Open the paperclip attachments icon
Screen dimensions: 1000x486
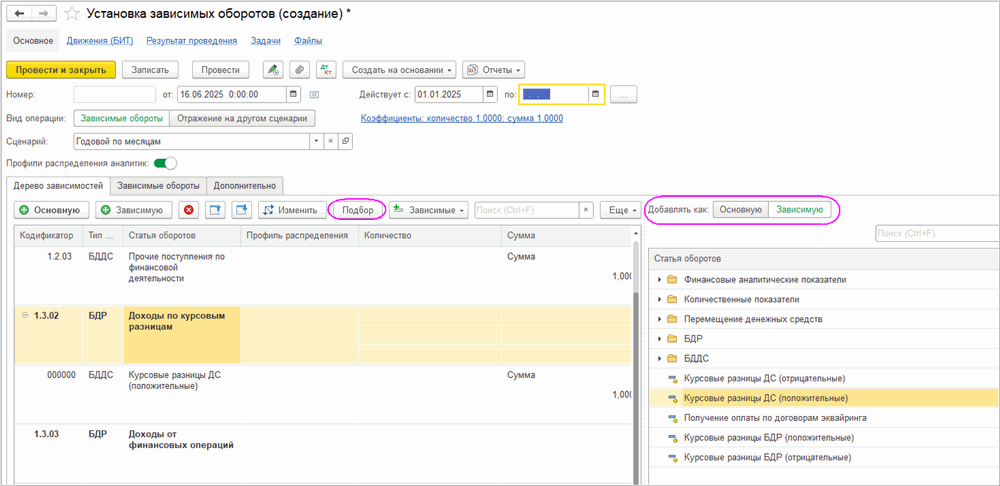(x=298, y=70)
